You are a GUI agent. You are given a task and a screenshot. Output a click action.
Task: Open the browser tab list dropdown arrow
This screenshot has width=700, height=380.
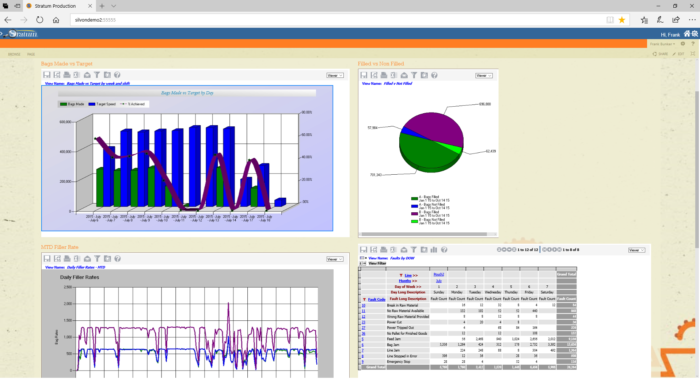click(x=113, y=6)
